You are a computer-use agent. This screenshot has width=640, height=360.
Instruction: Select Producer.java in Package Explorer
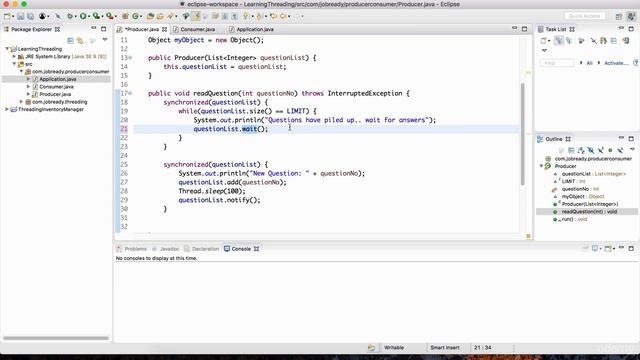[x=55, y=94]
